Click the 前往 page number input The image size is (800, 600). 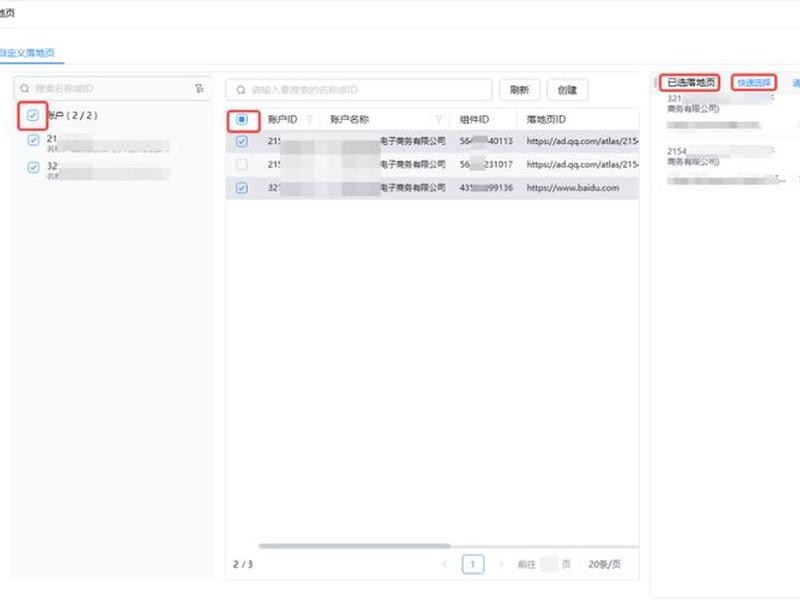click(548, 564)
